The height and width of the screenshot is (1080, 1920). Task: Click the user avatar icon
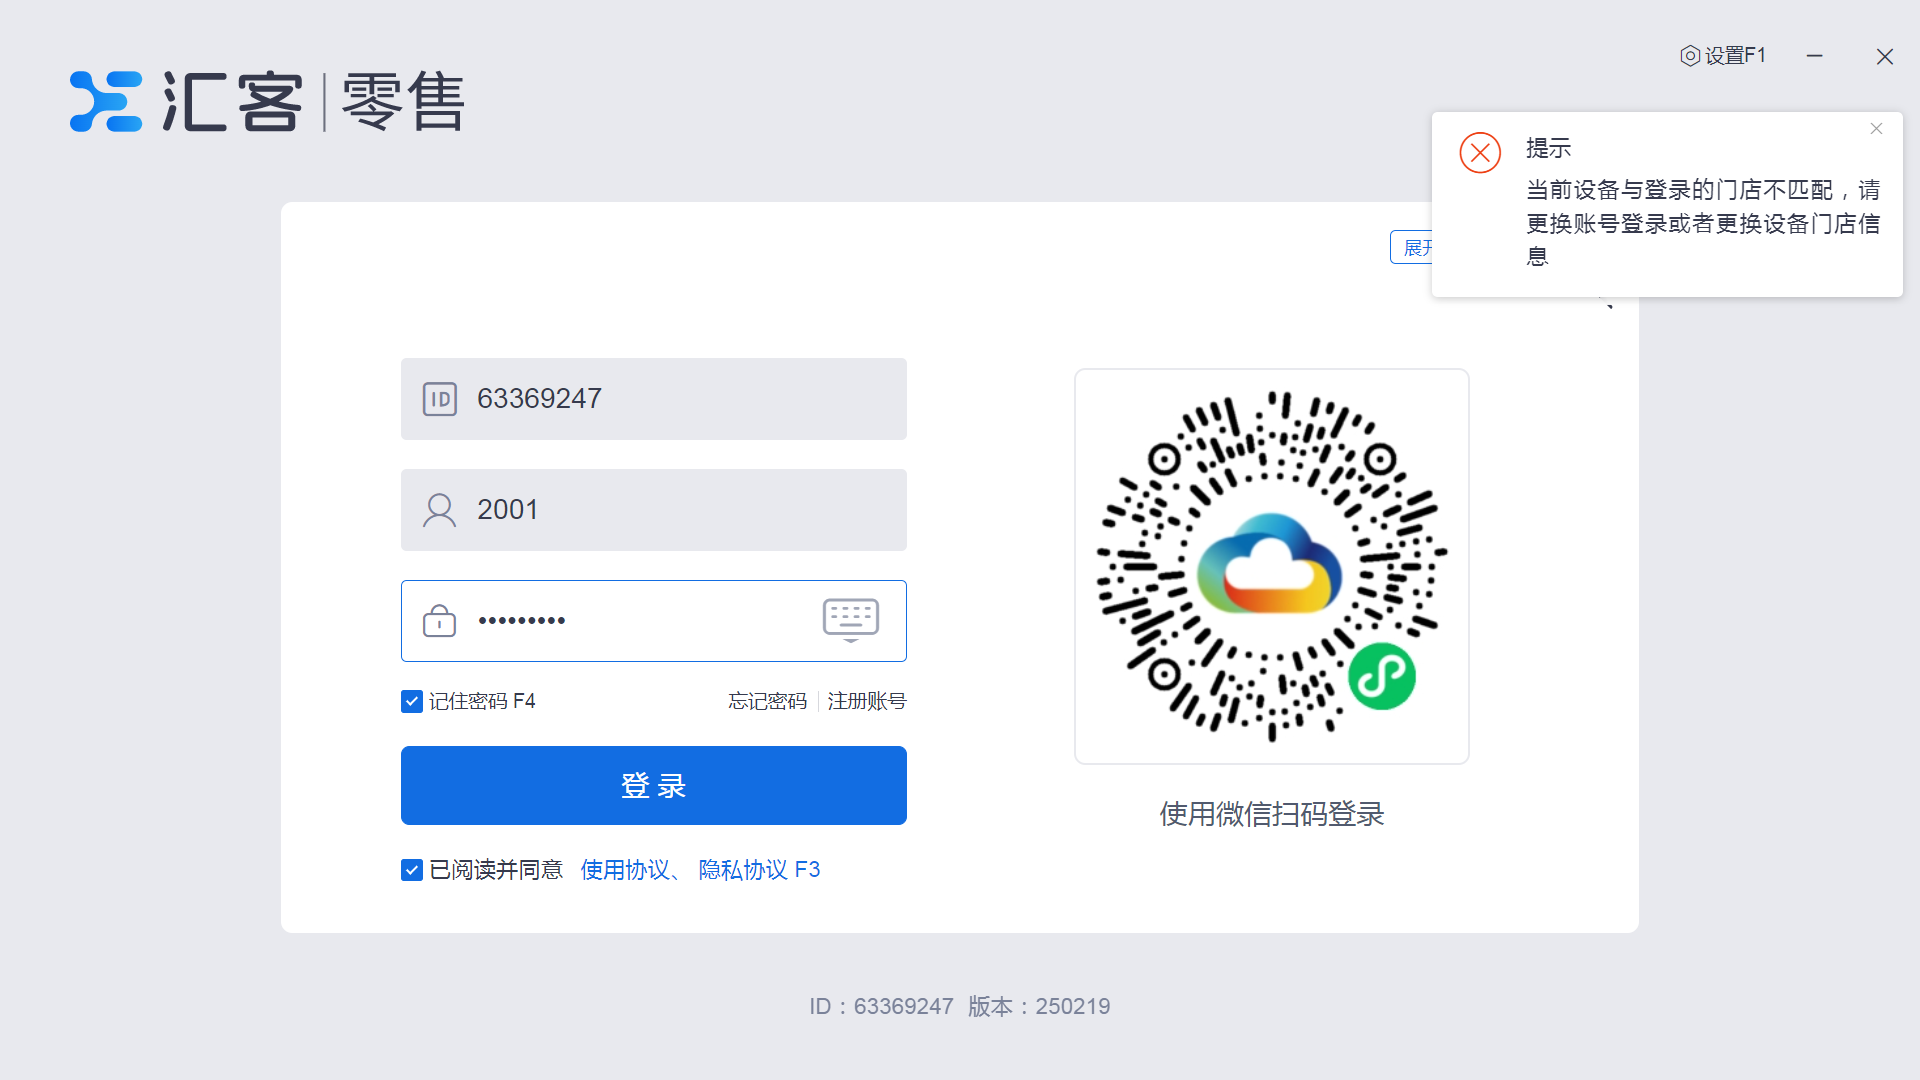tap(440, 510)
